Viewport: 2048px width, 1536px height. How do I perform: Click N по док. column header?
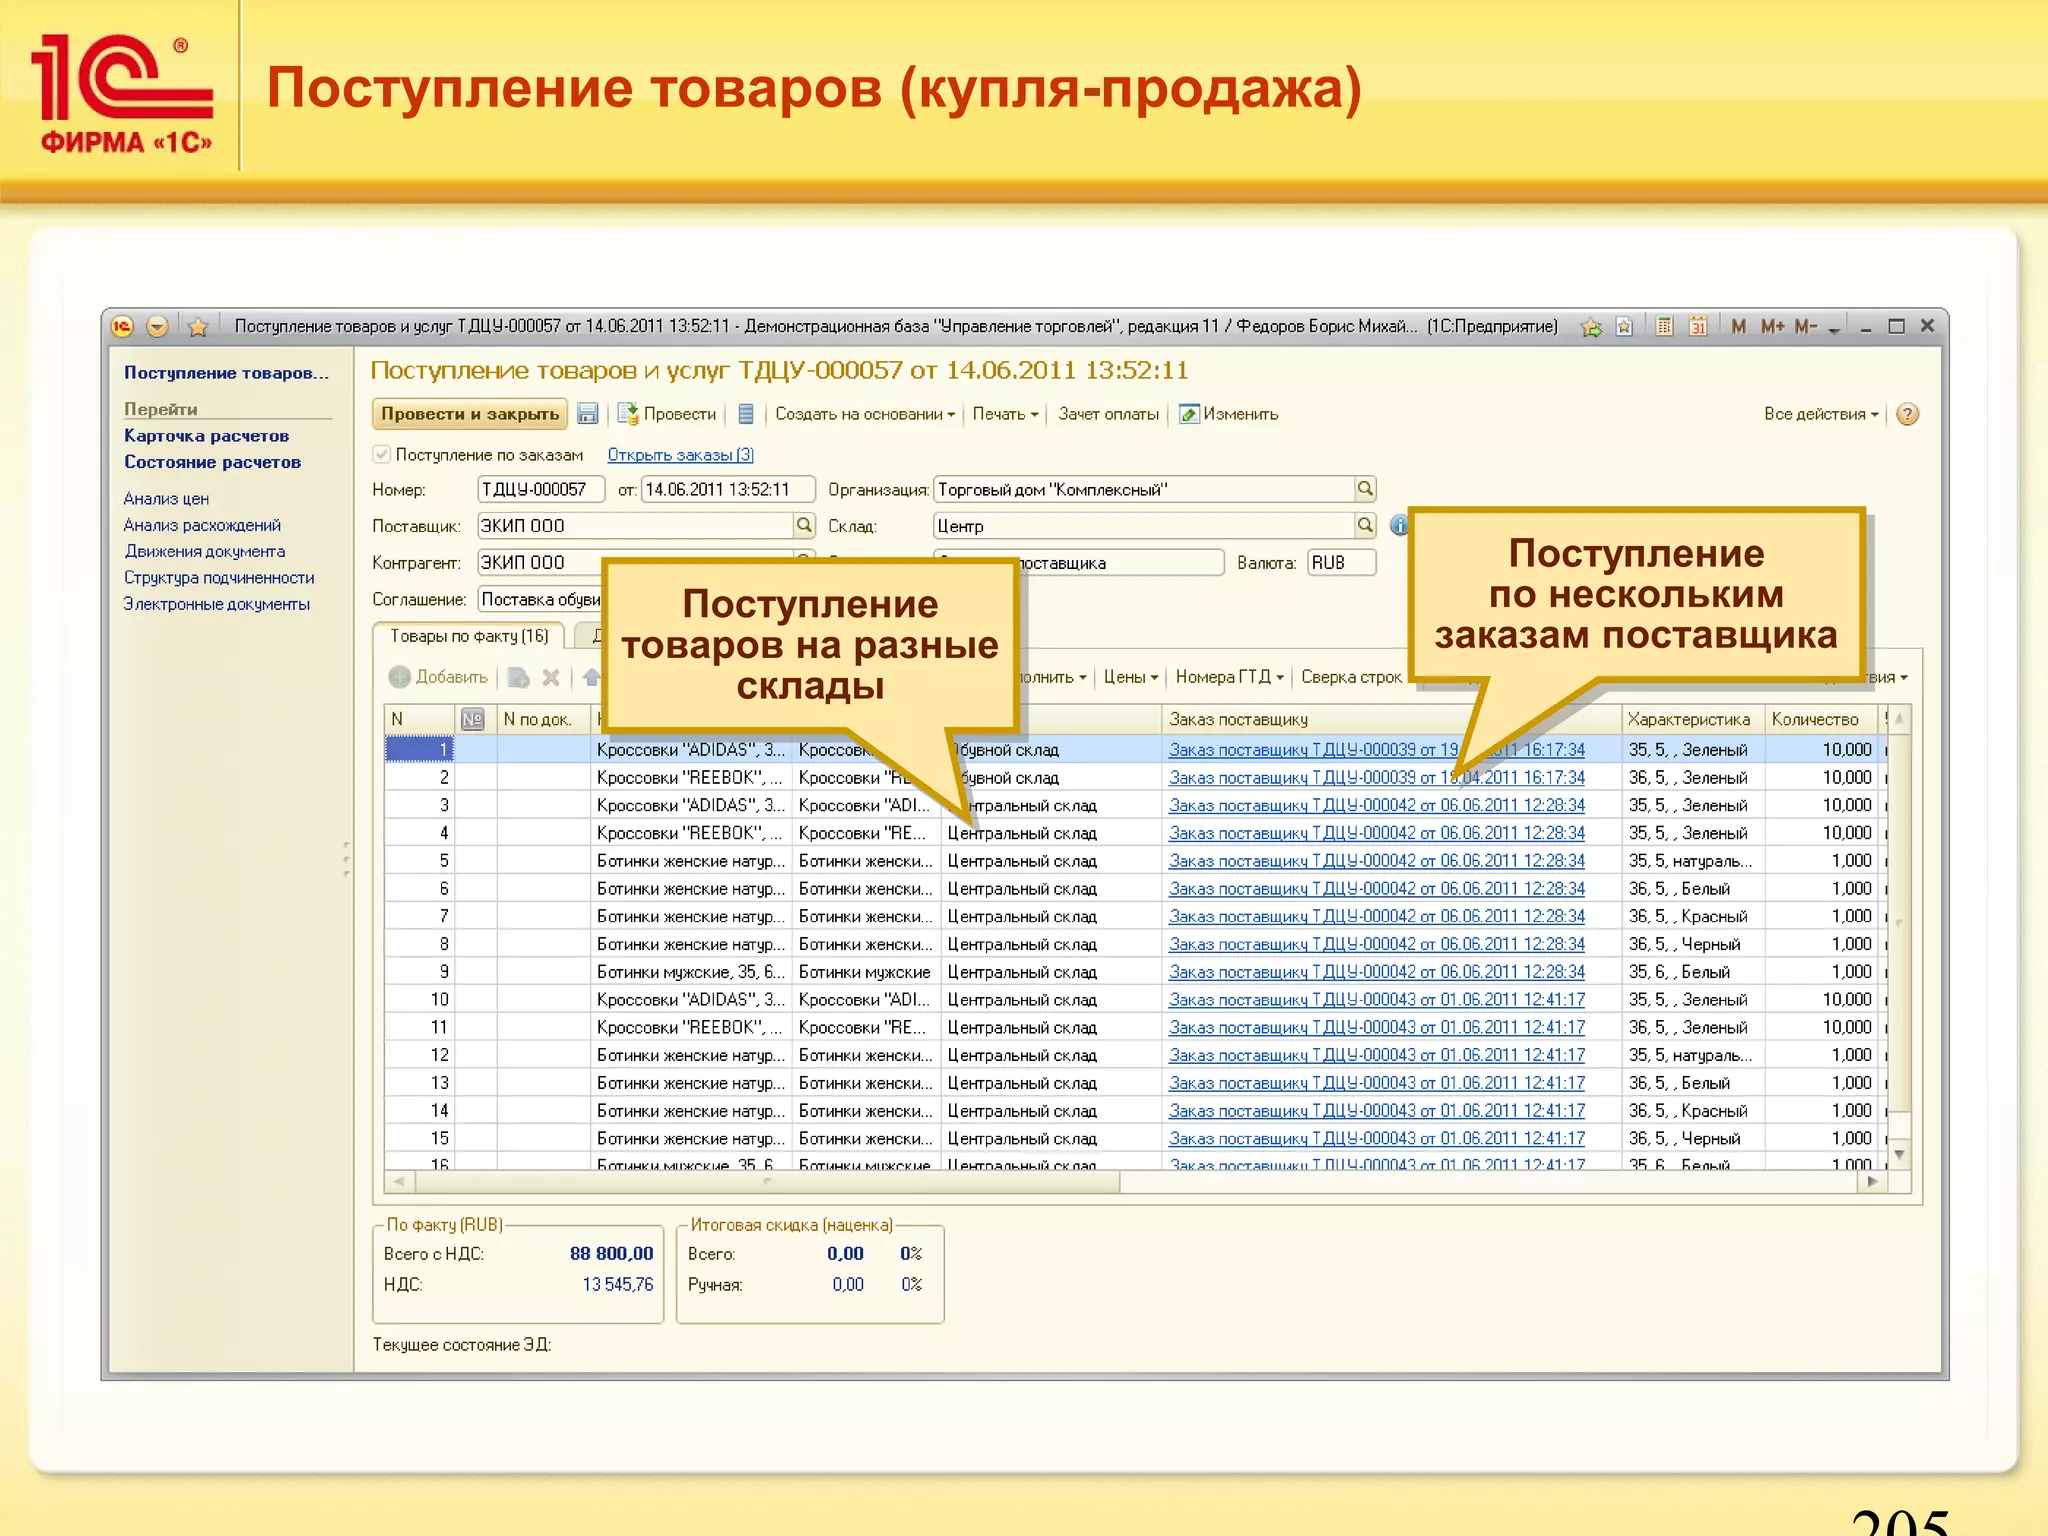[543, 719]
